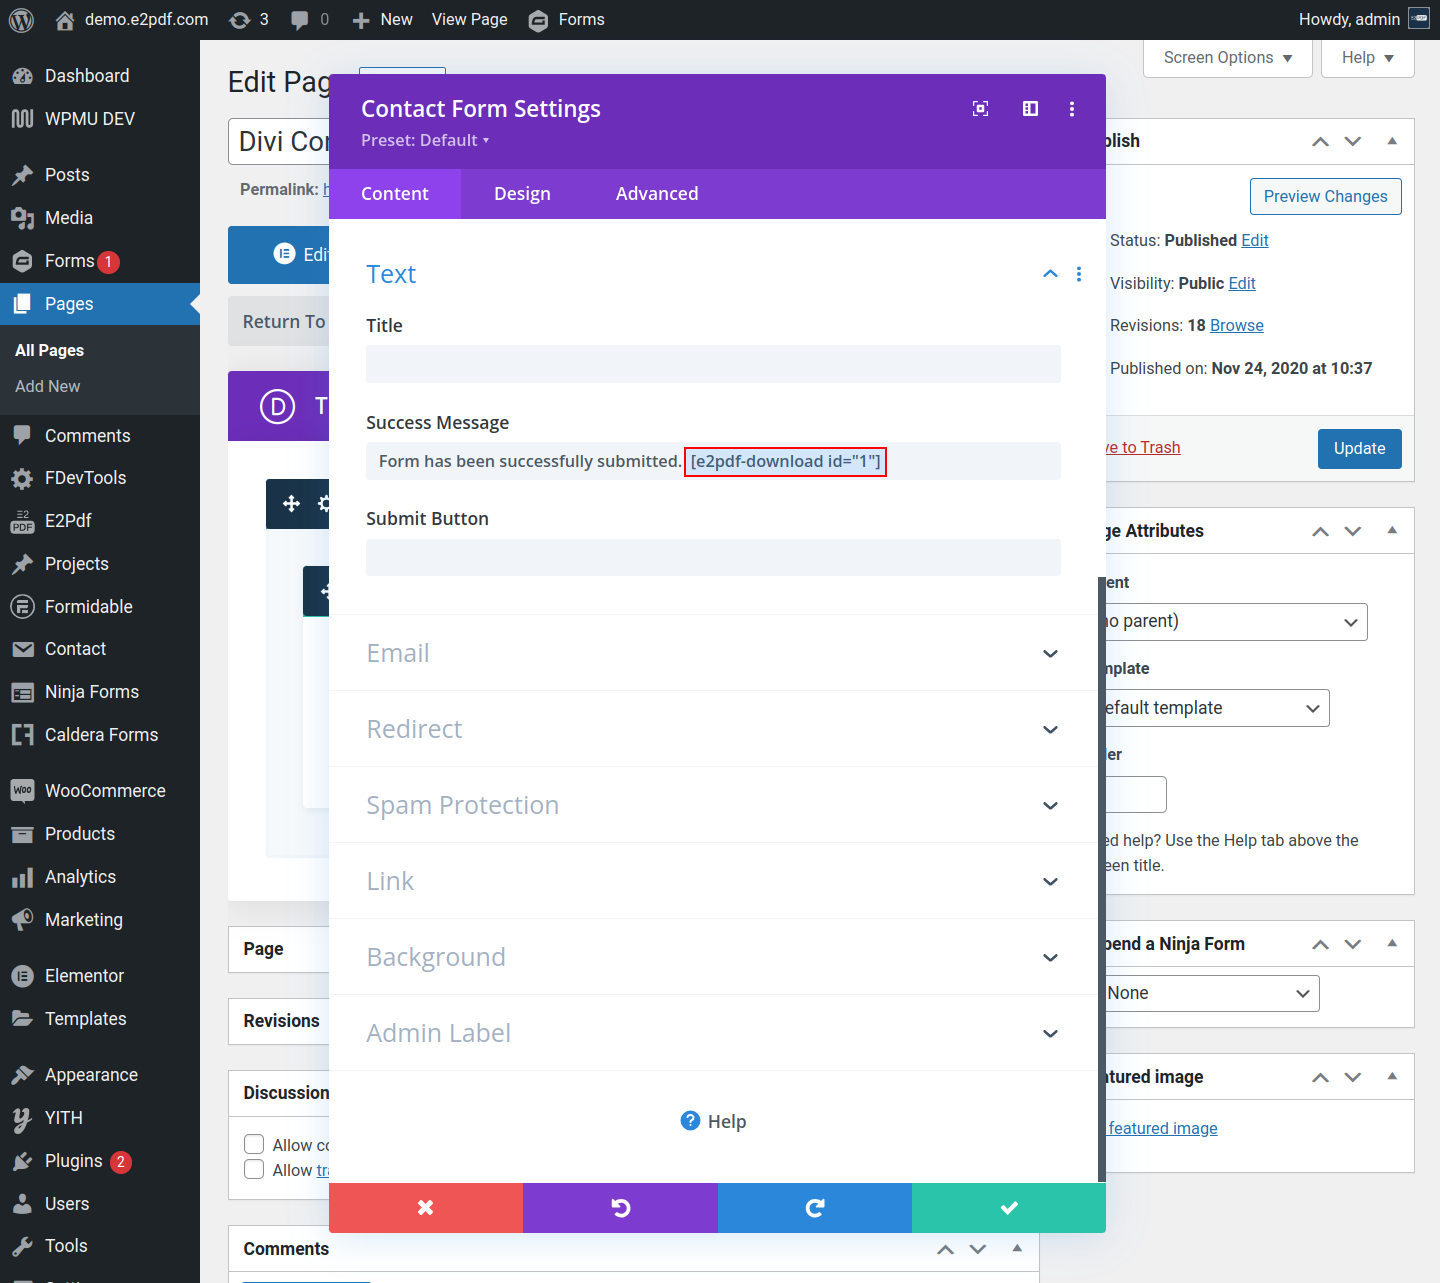Open the Ninja Form None dropdown
1440x1283 pixels.
point(1209,993)
